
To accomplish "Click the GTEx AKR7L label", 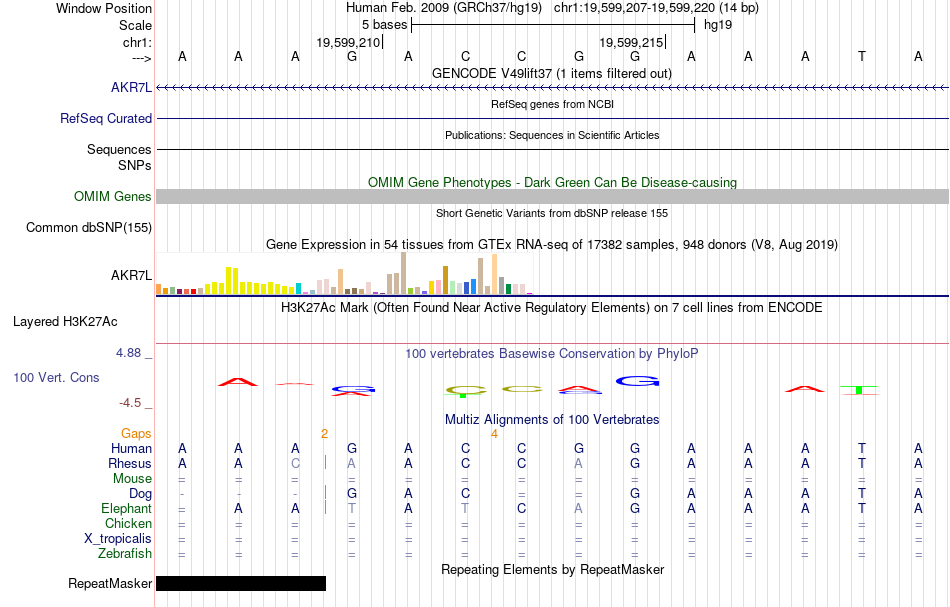I will click(x=131, y=275).
